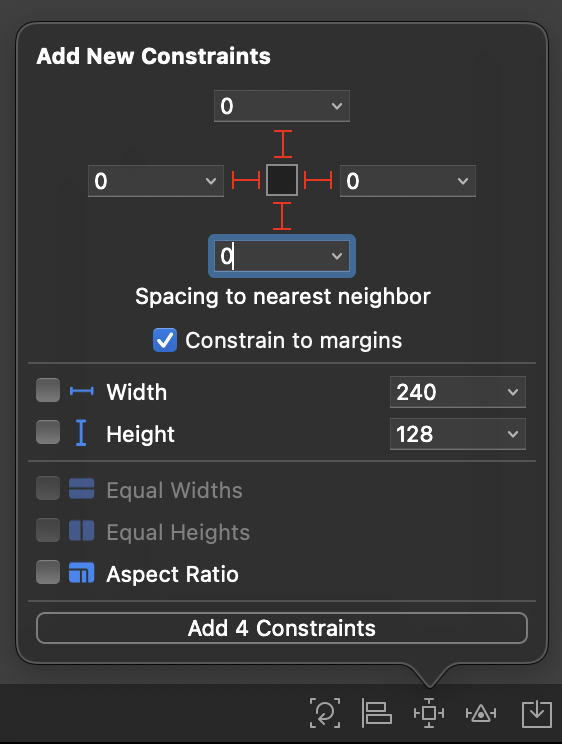Toggle the bottom spacing red strut

coord(282,216)
